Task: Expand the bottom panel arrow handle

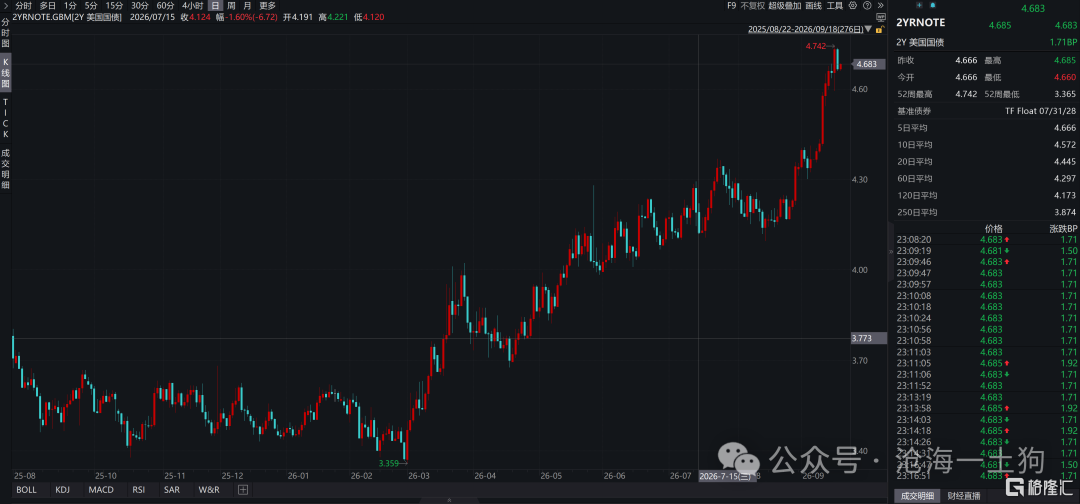Action: point(449,501)
